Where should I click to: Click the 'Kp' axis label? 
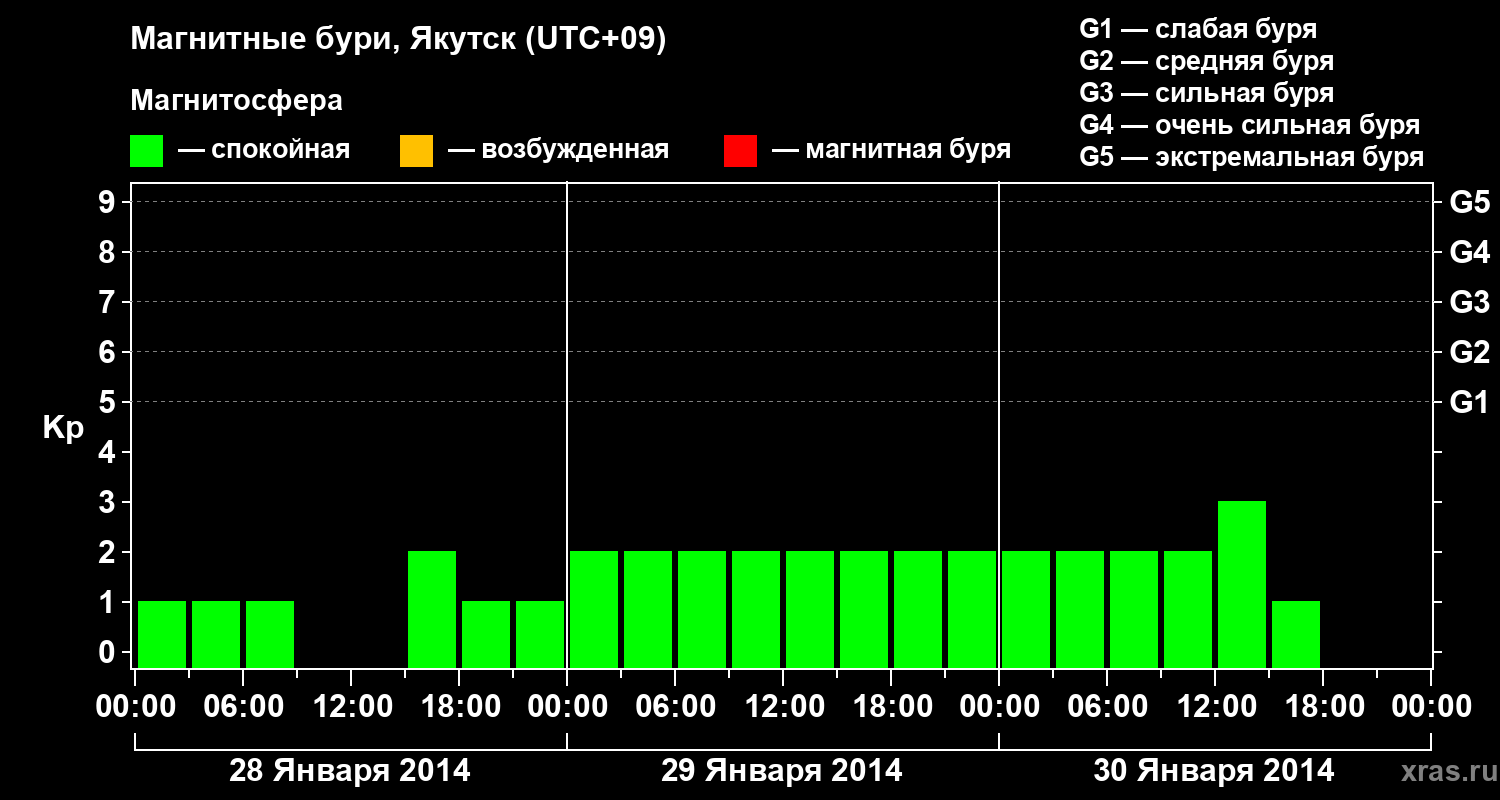point(63,428)
